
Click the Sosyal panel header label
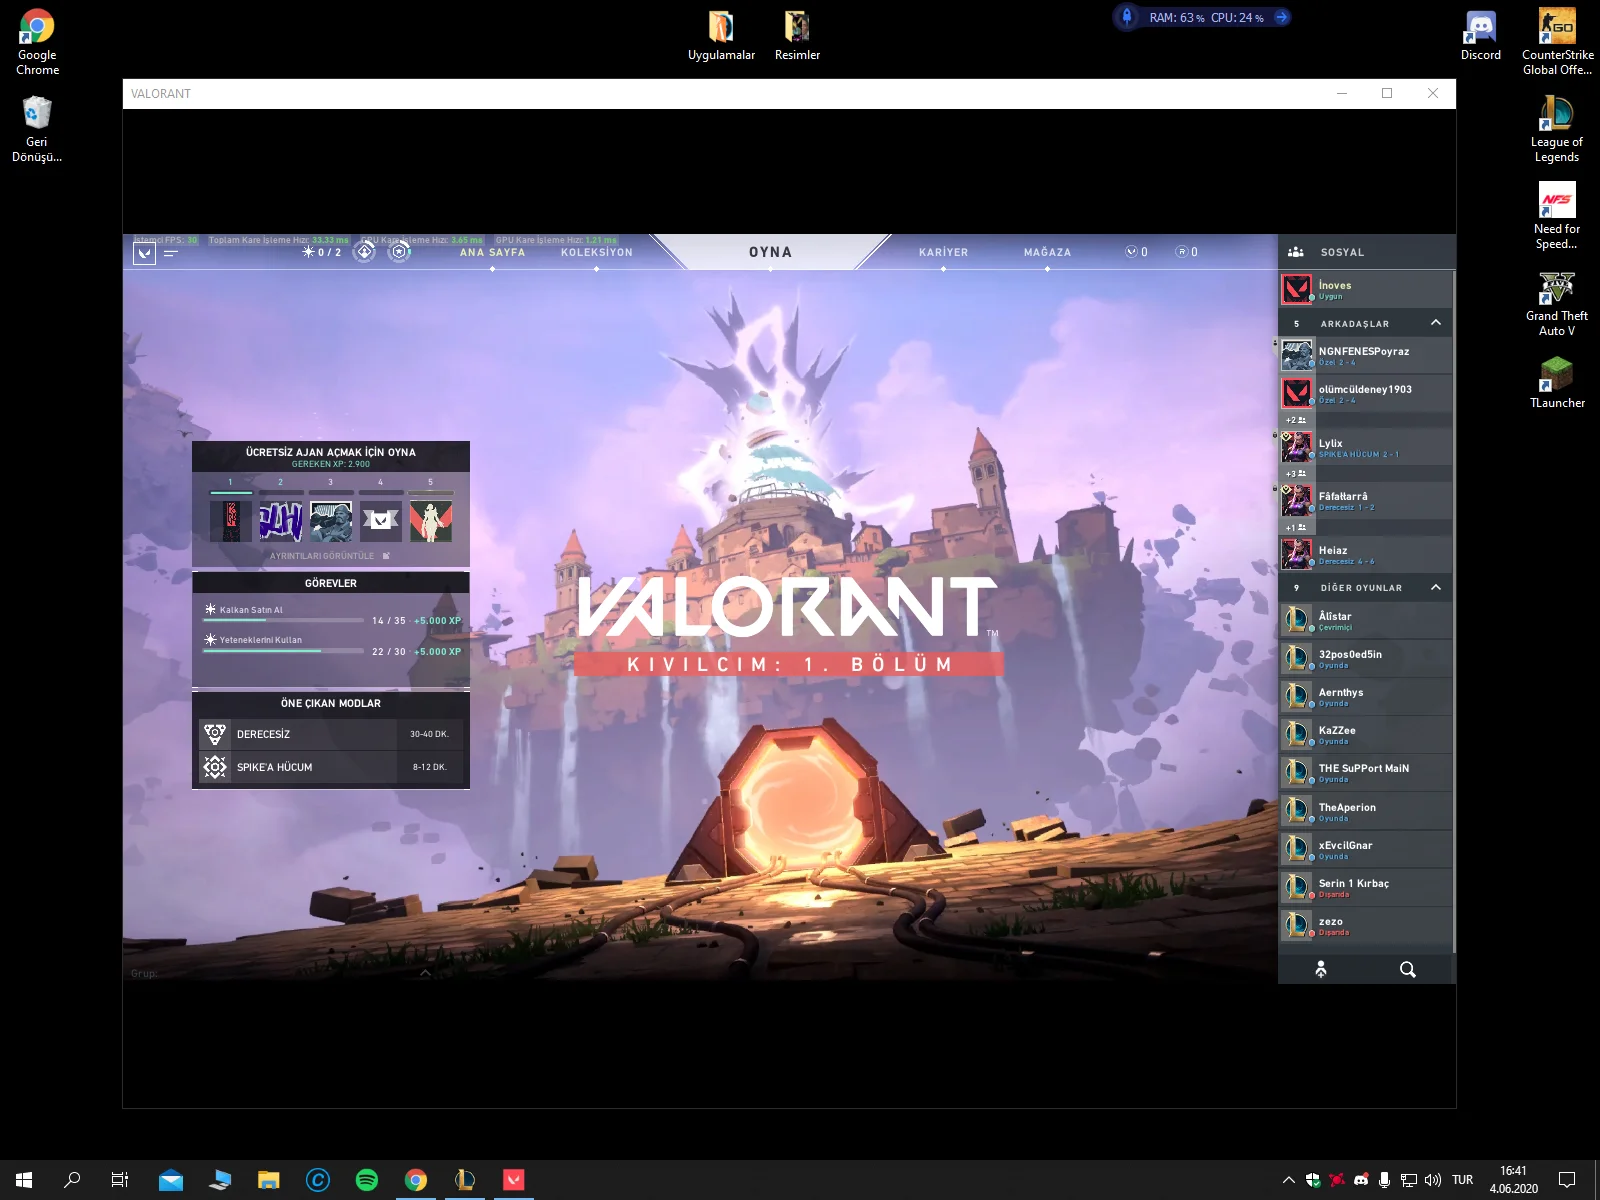(1342, 252)
